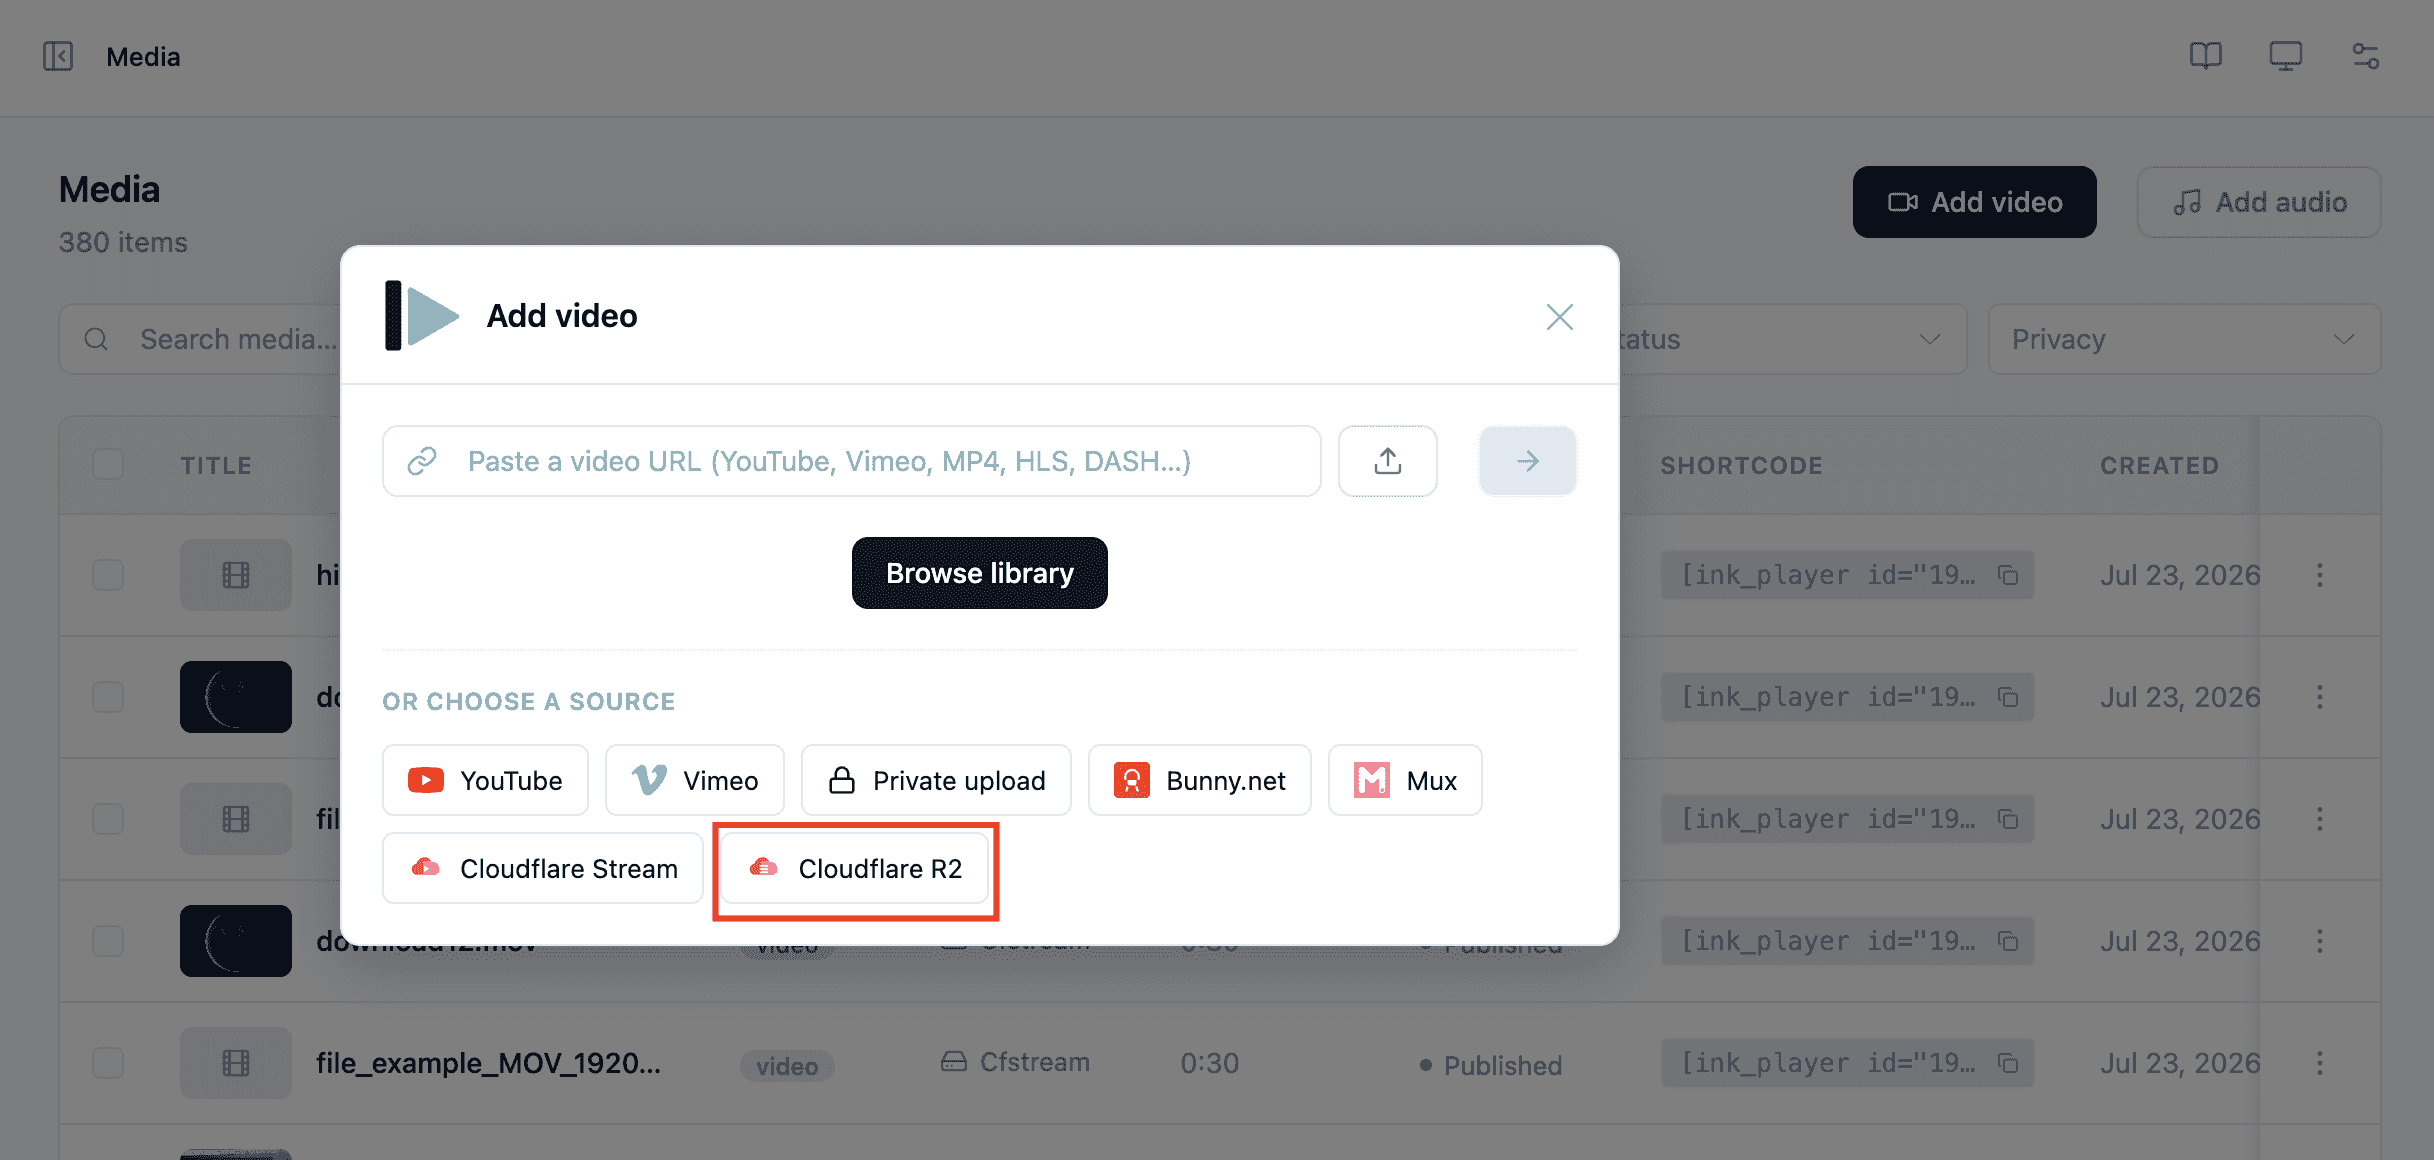The width and height of the screenshot is (2434, 1160).
Task: Choose Cloudflare Stream source
Action: click(543, 868)
